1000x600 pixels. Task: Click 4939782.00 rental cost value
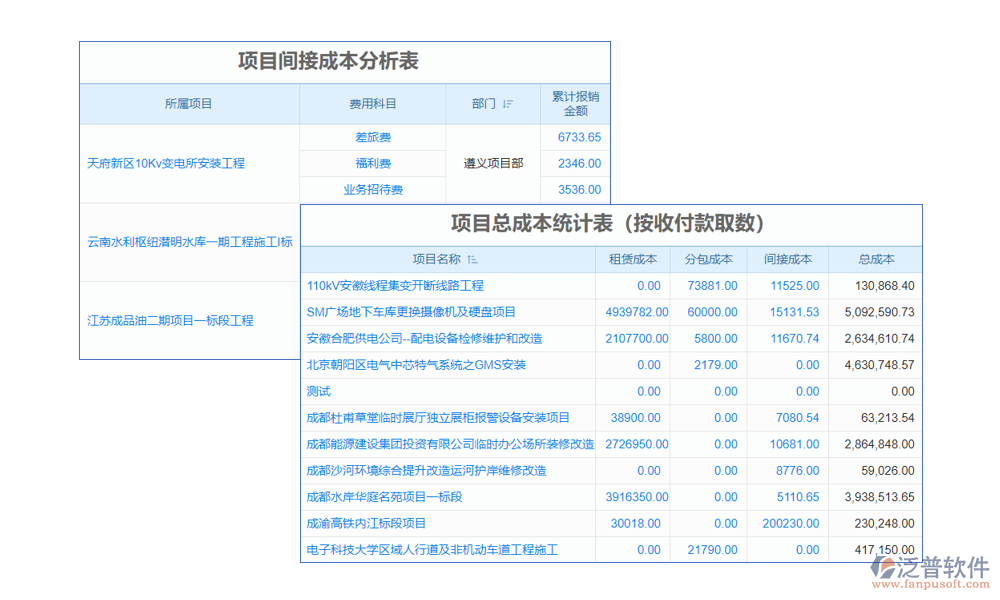[x=637, y=312]
